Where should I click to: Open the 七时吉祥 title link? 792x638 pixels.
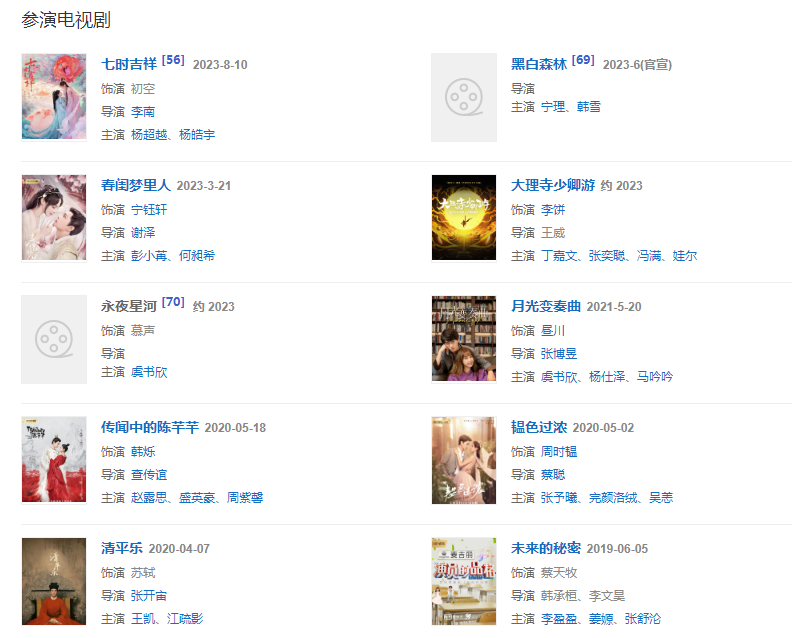(129, 64)
